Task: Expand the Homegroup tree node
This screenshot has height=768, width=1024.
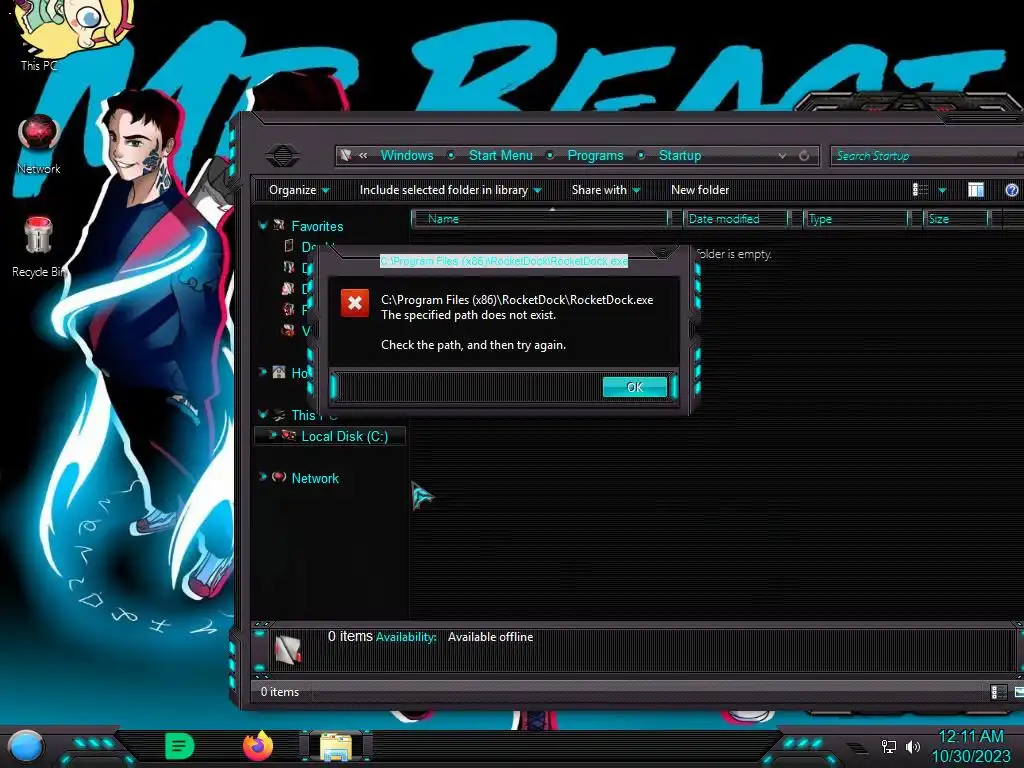Action: tap(263, 372)
